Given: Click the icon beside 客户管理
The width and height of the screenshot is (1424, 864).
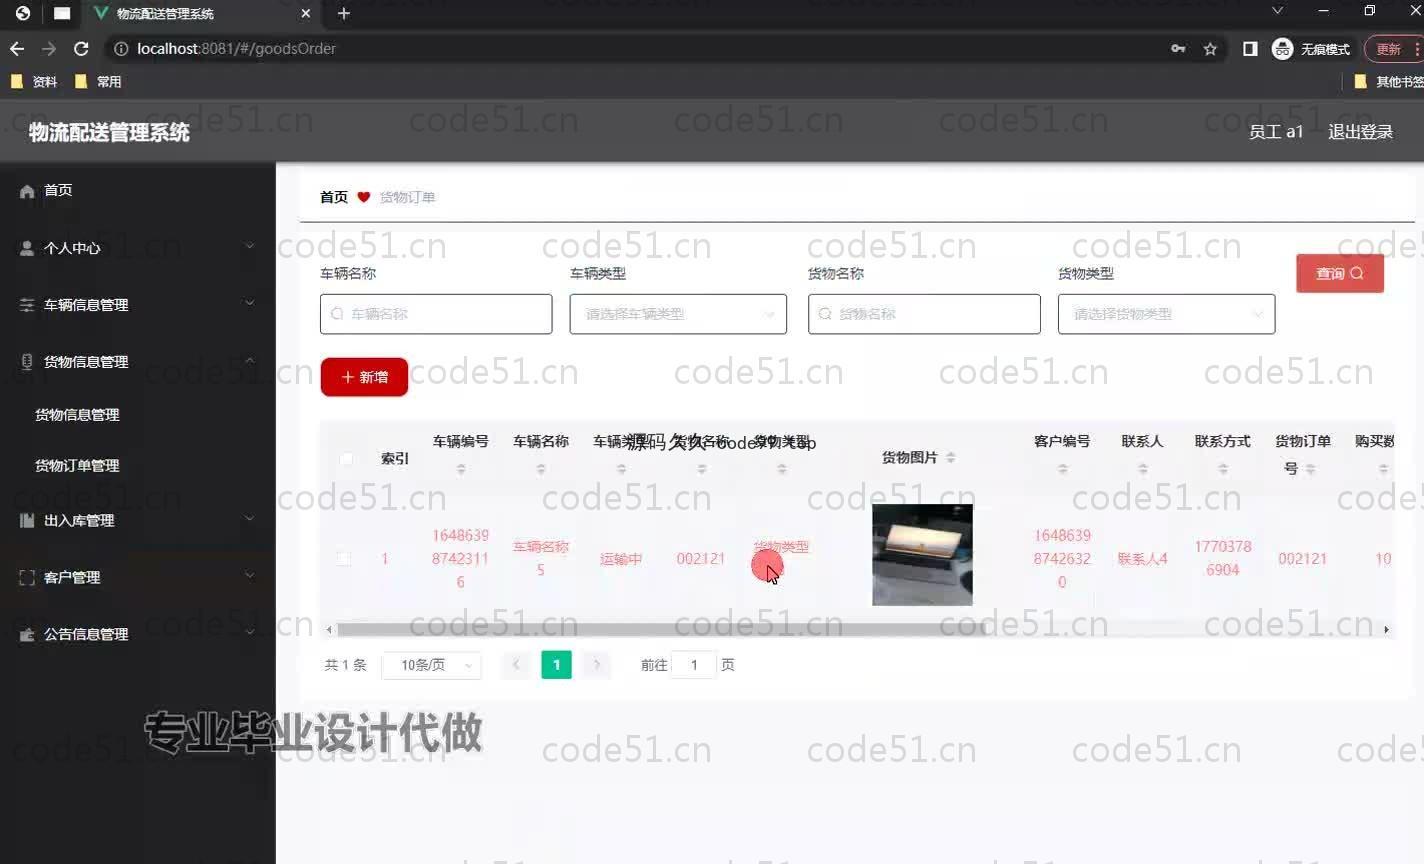Looking at the screenshot, I should point(27,577).
